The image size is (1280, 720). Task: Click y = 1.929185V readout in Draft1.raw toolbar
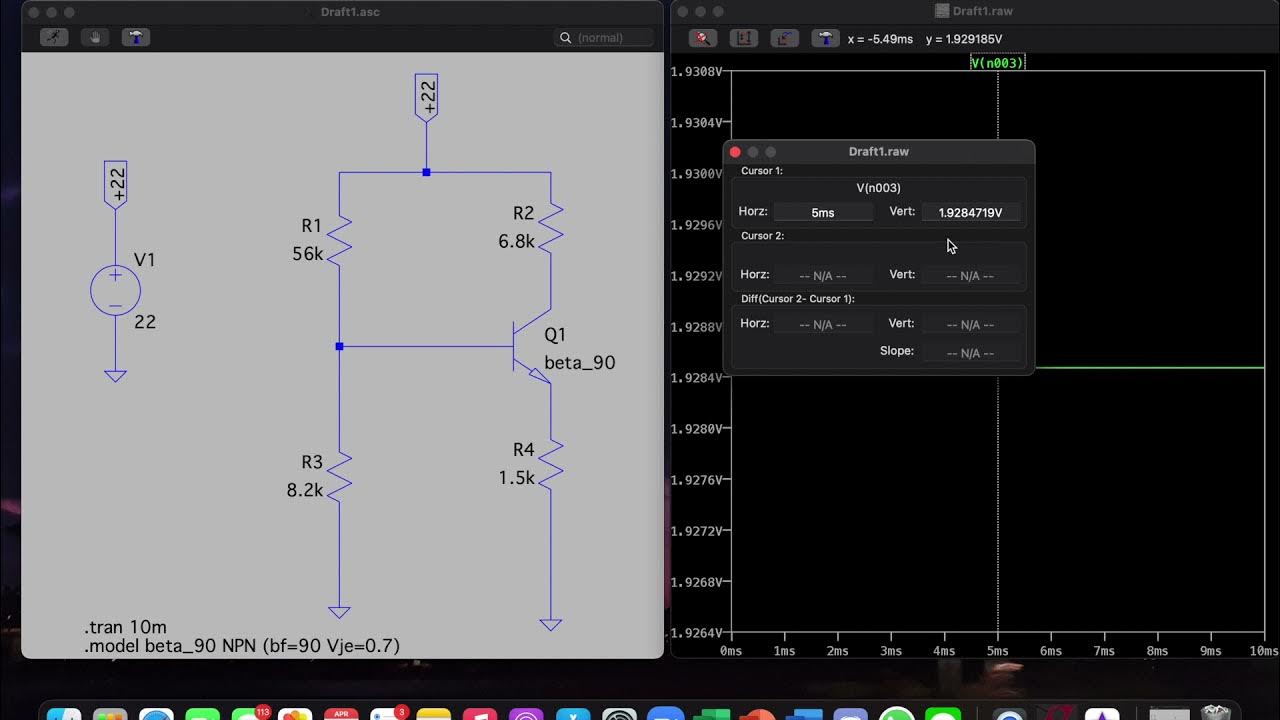[964, 39]
